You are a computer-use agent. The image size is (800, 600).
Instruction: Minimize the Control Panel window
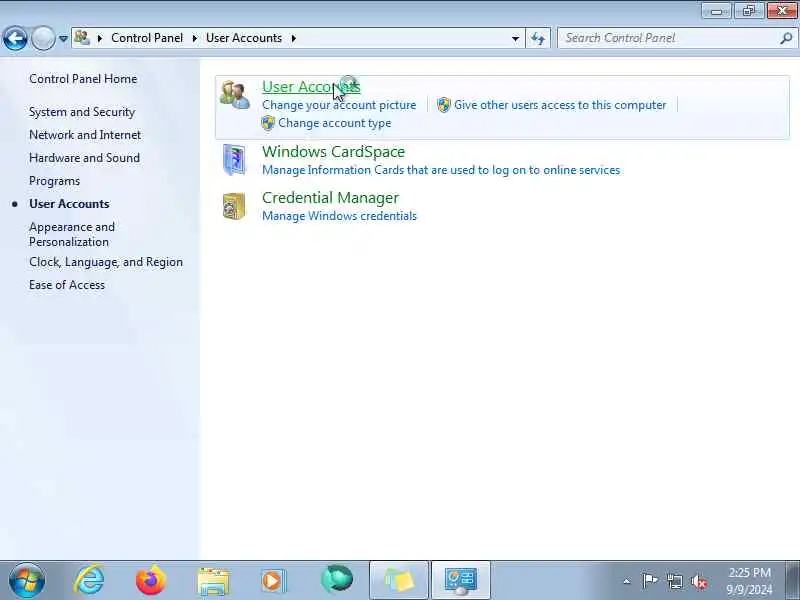(716, 11)
